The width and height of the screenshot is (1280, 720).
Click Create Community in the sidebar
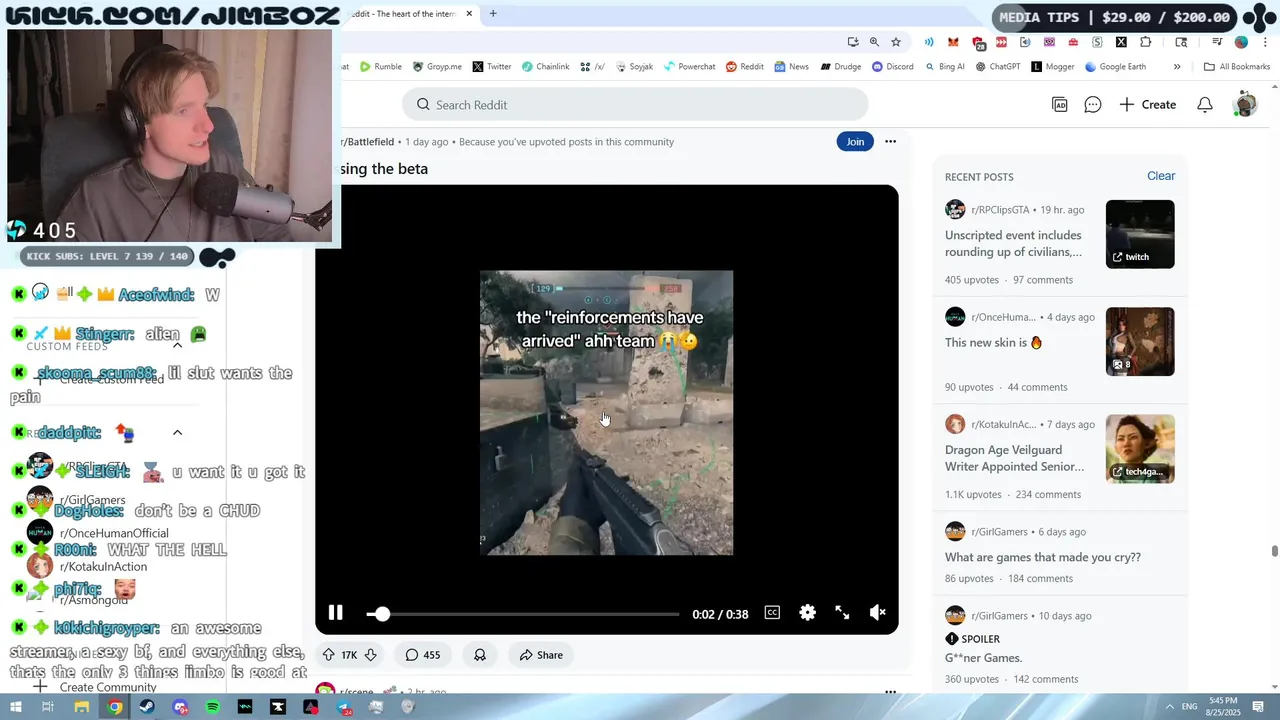pyautogui.click(x=108, y=687)
